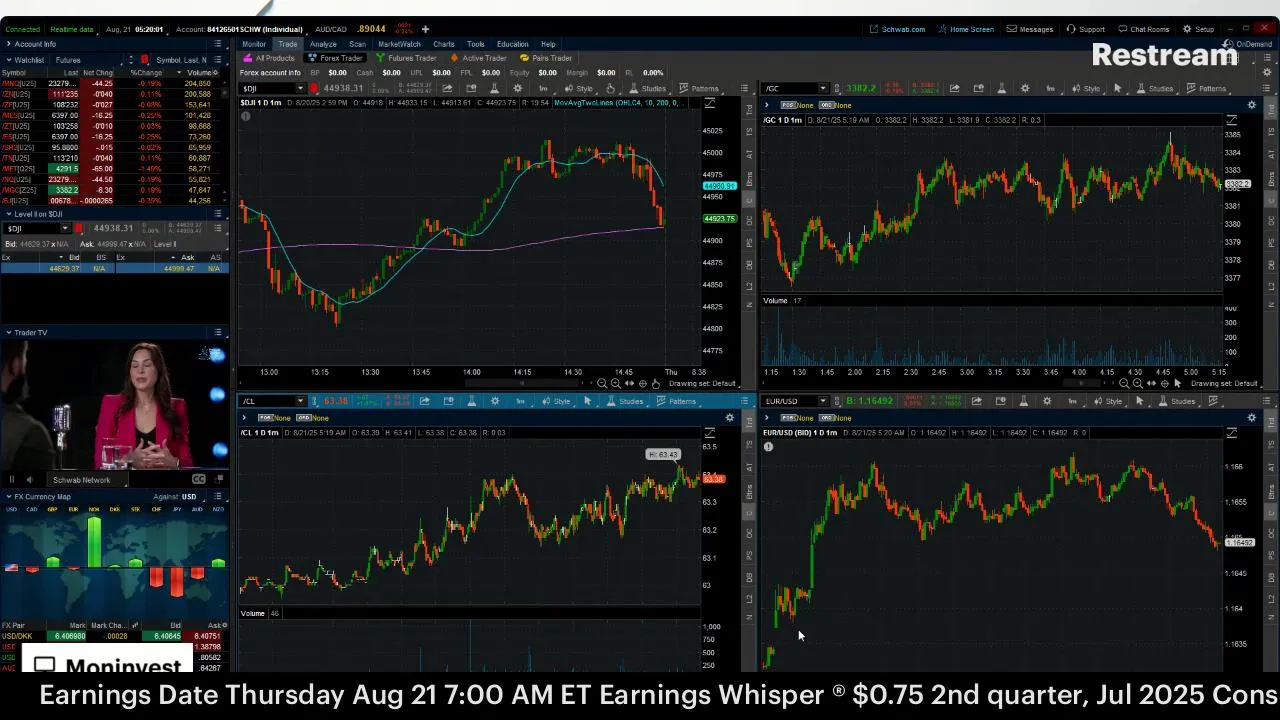Open /CL chart settings gear

tap(495, 401)
